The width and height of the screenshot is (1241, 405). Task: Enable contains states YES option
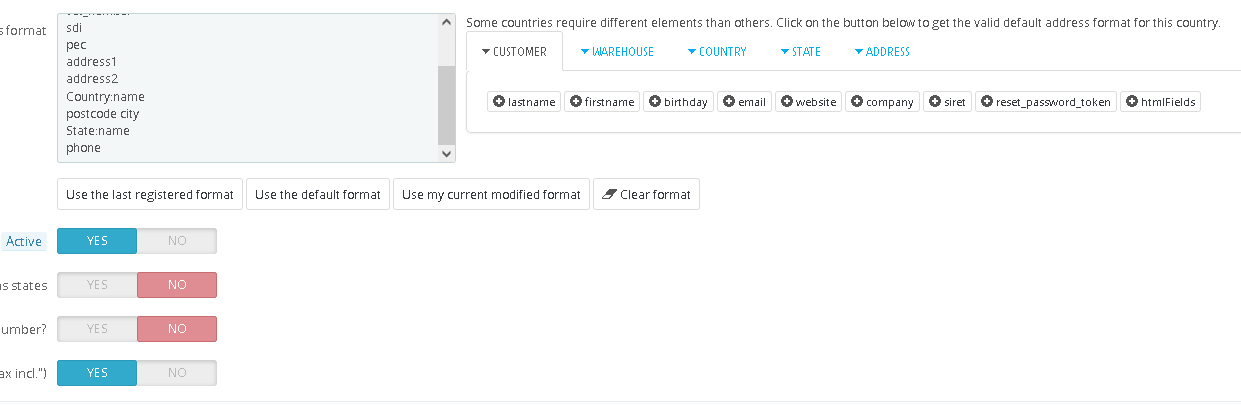97,285
